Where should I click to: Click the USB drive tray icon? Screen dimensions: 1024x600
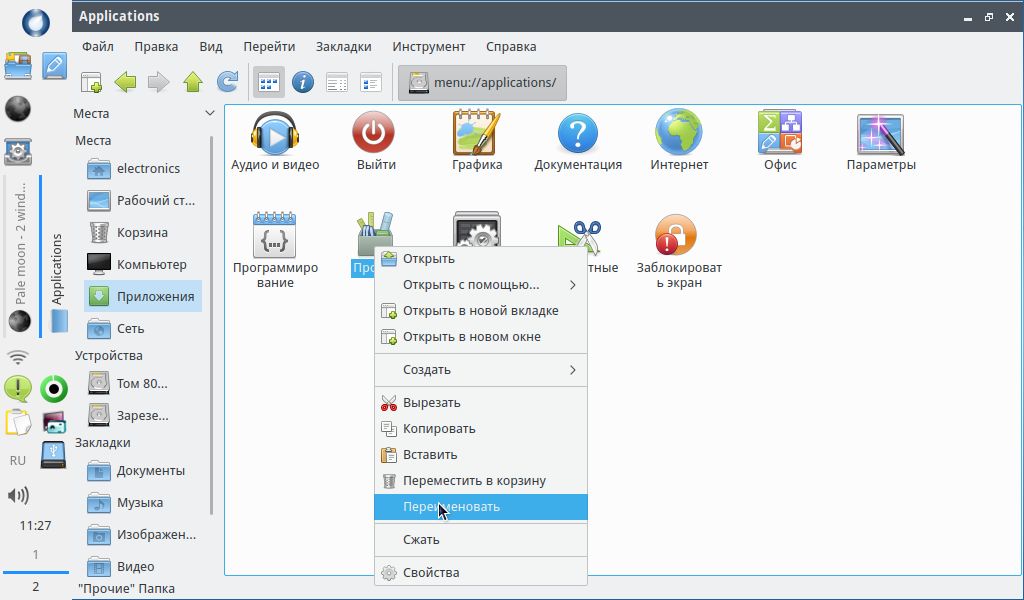tap(54, 455)
